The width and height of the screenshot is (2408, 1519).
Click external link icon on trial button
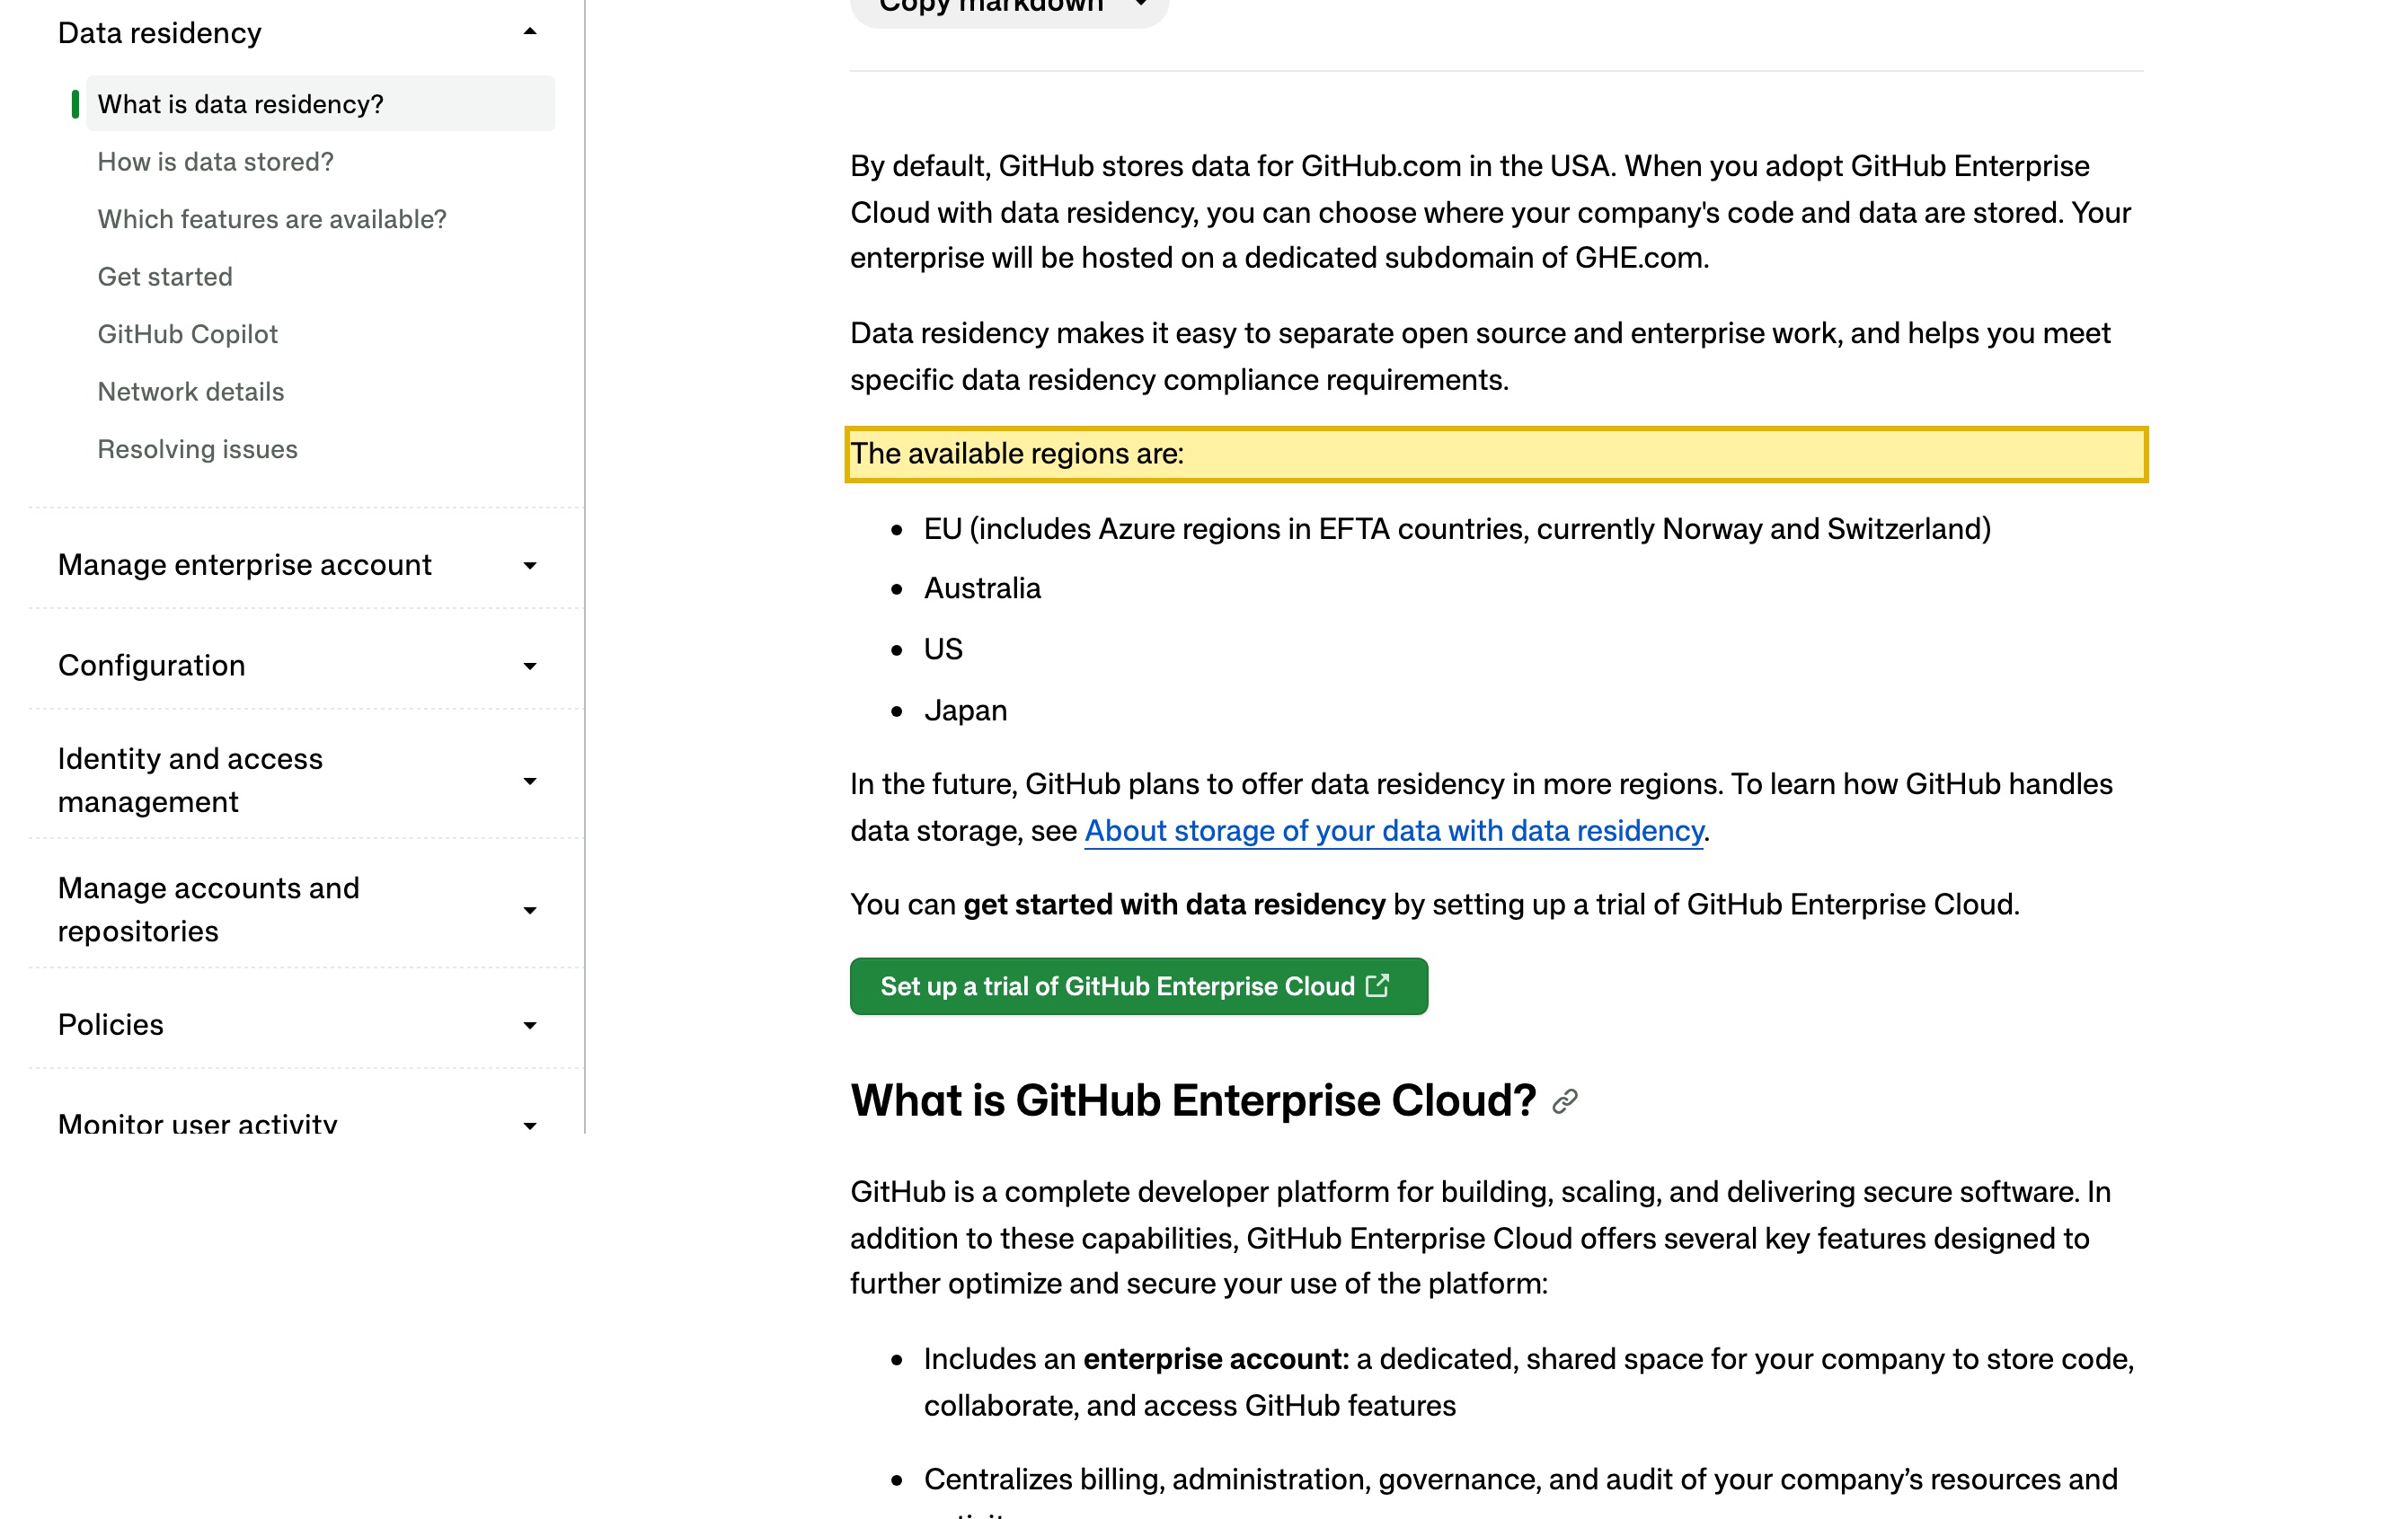pyautogui.click(x=1378, y=985)
